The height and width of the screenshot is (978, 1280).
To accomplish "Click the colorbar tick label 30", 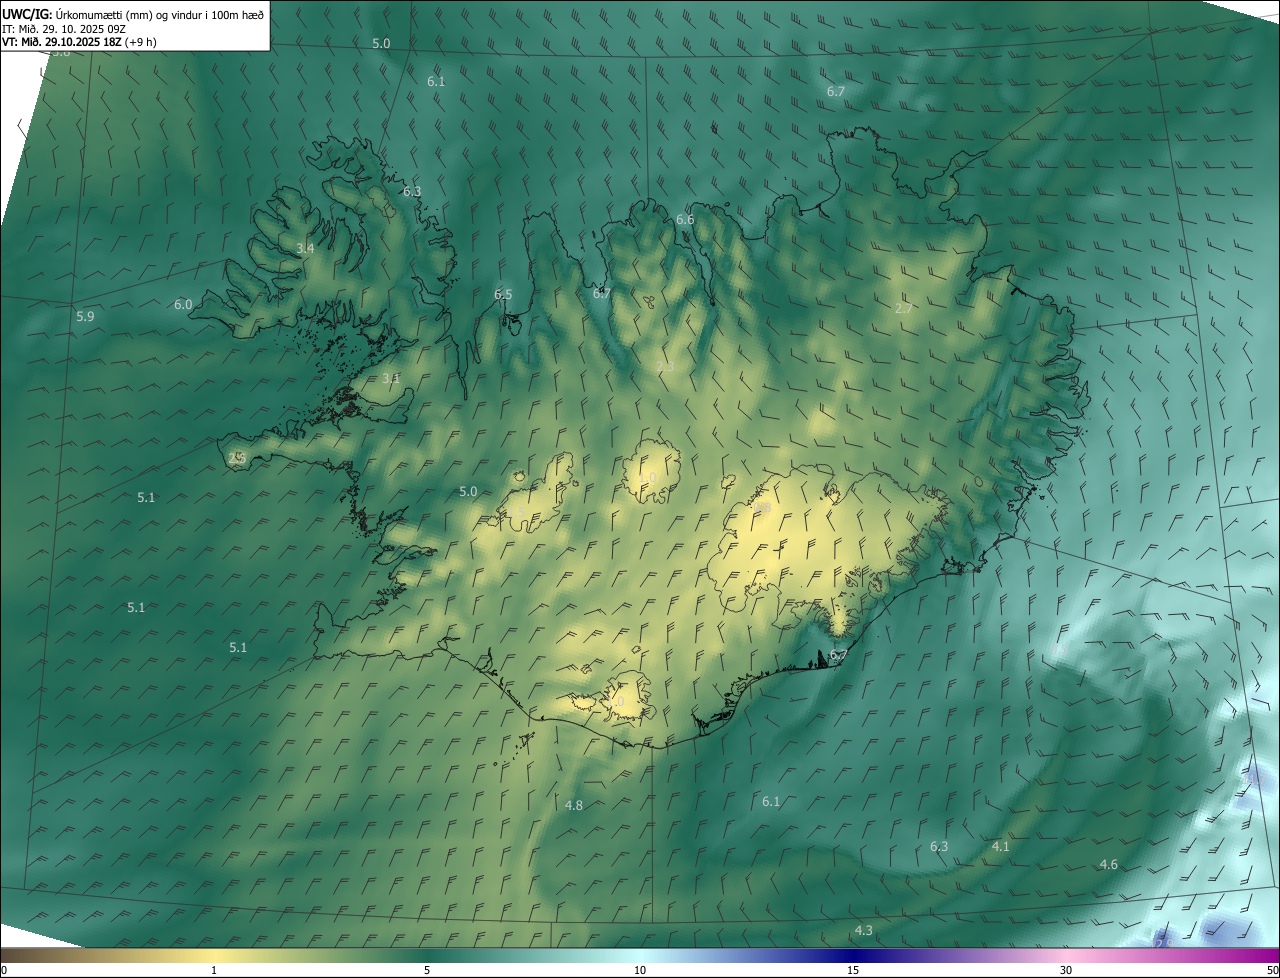I will [1066, 970].
